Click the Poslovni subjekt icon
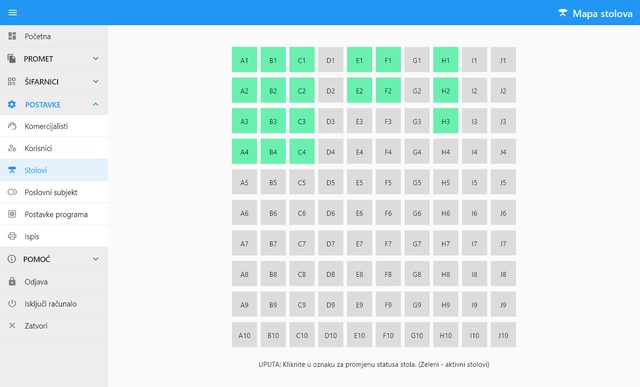The width and height of the screenshot is (640, 387). click(12, 192)
